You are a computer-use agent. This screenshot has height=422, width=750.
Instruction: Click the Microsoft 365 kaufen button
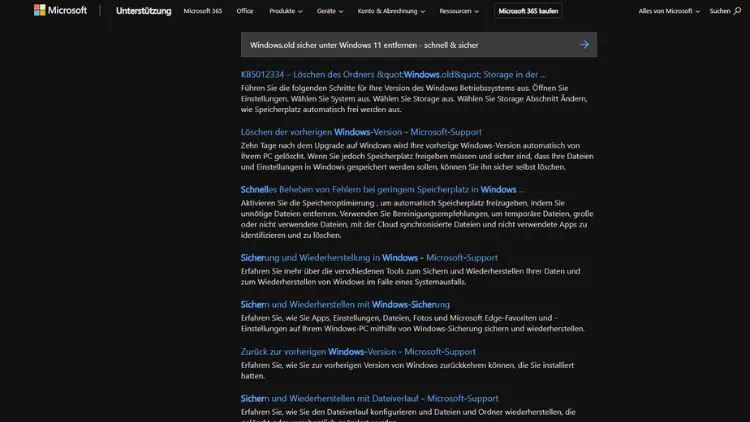click(528, 11)
